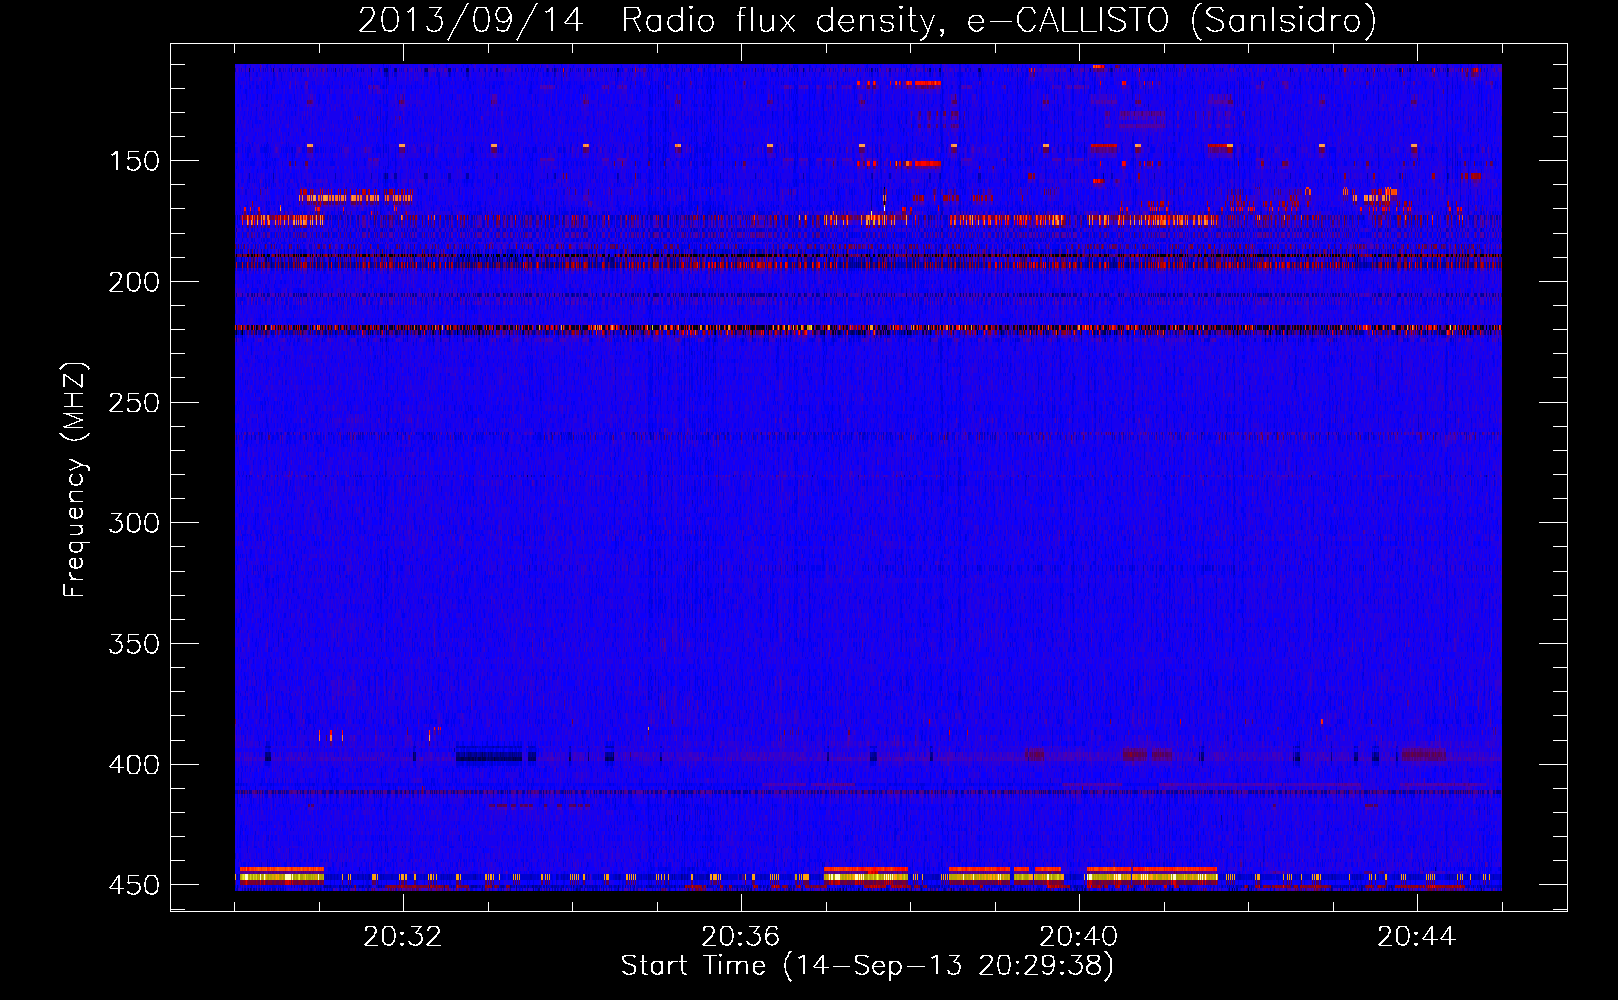This screenshot has height=1000, width=1618.
Task: Click the 20:40 time tick label
Action: [x=1079, y=937]
